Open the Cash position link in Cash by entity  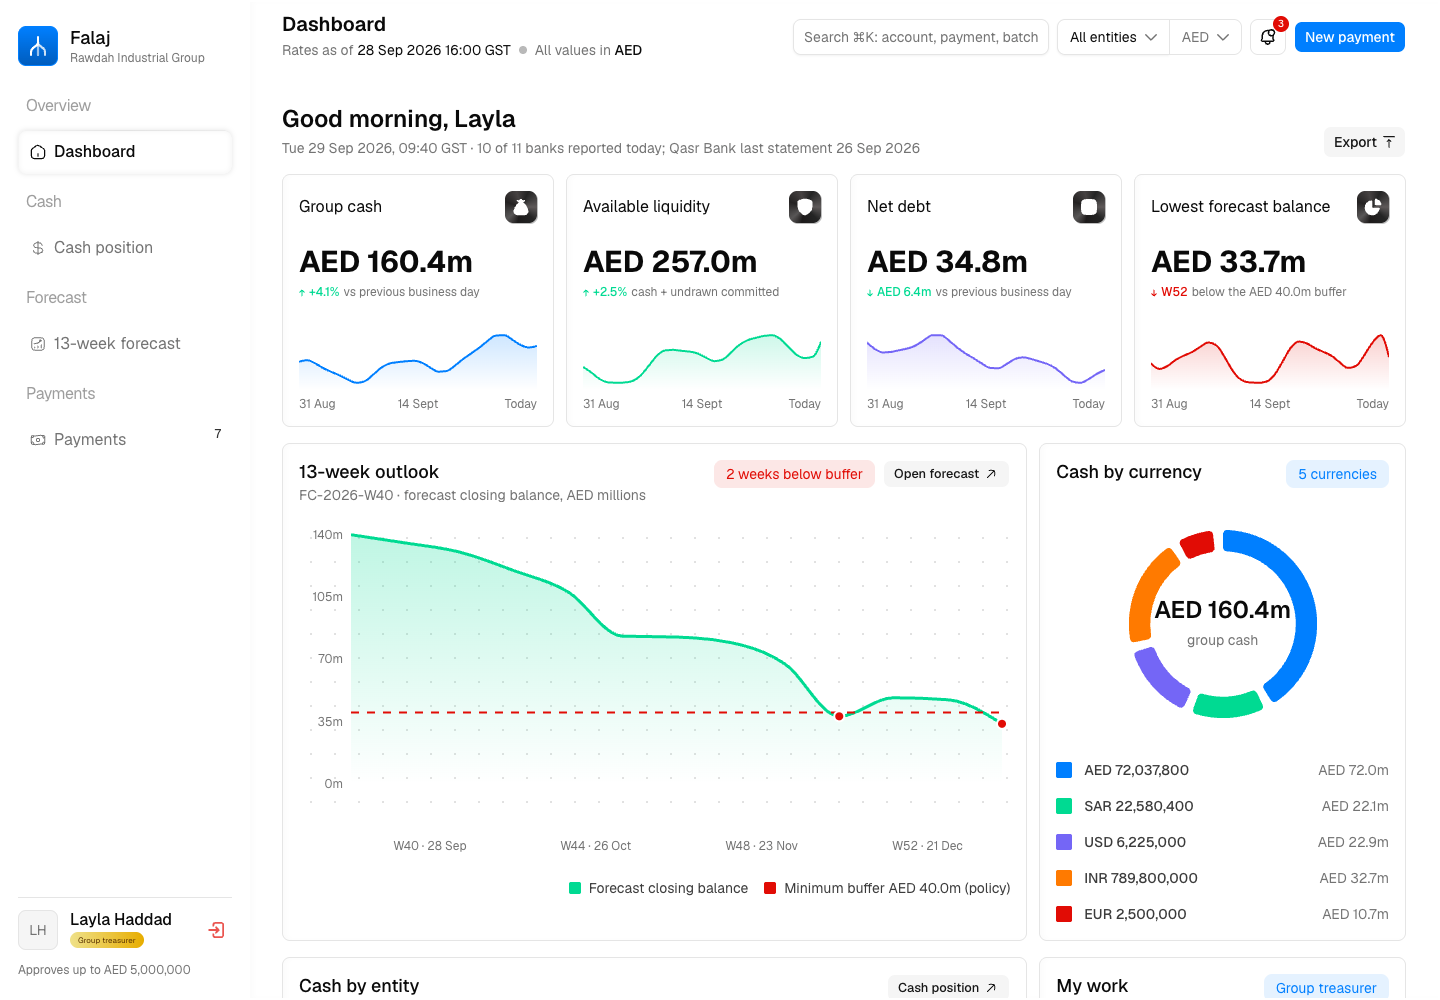[947, 987]
